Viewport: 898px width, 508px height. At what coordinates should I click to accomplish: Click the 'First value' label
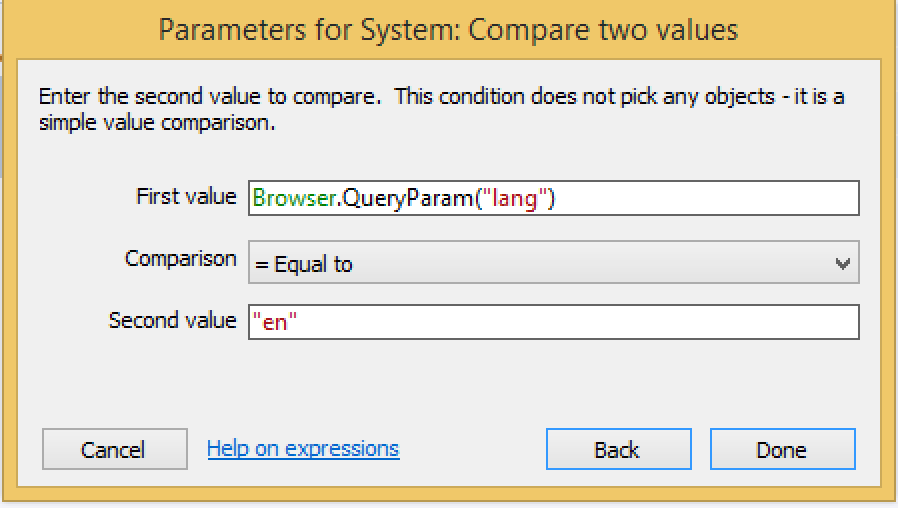(x=186, y=197)
